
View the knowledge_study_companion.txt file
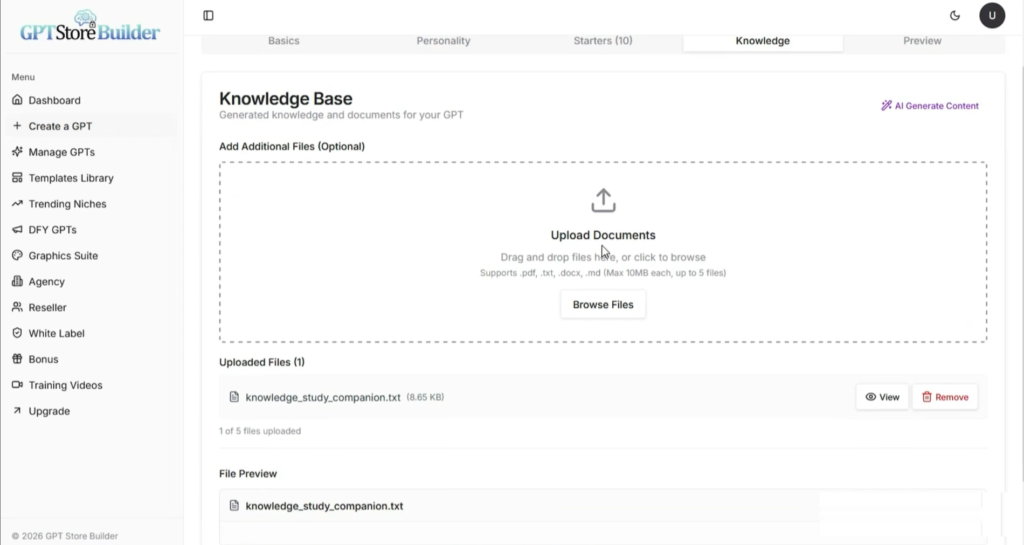[x=882, y=397]
